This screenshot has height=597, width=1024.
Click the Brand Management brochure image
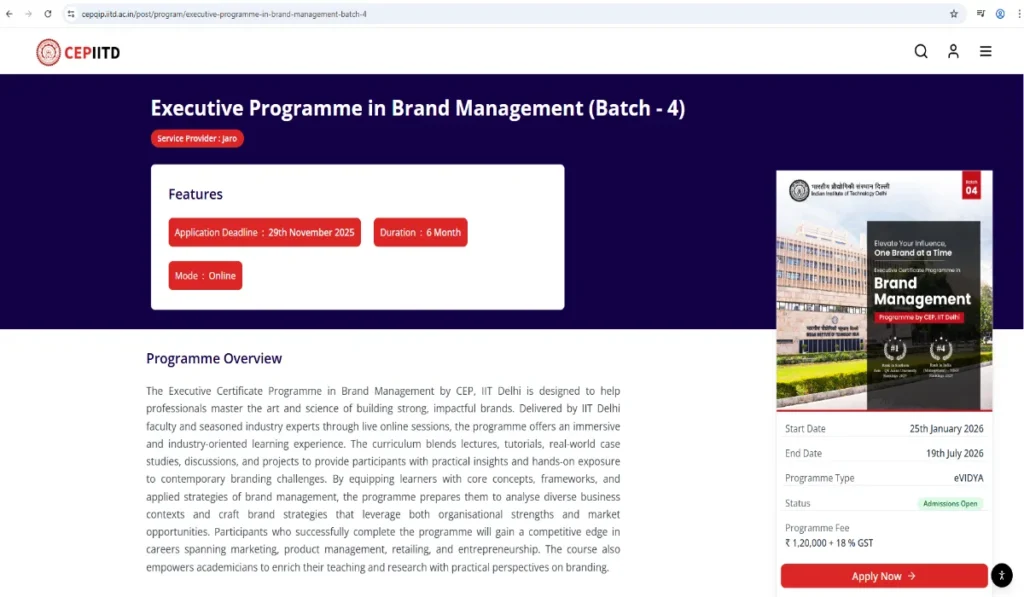(x=884, y=290)
